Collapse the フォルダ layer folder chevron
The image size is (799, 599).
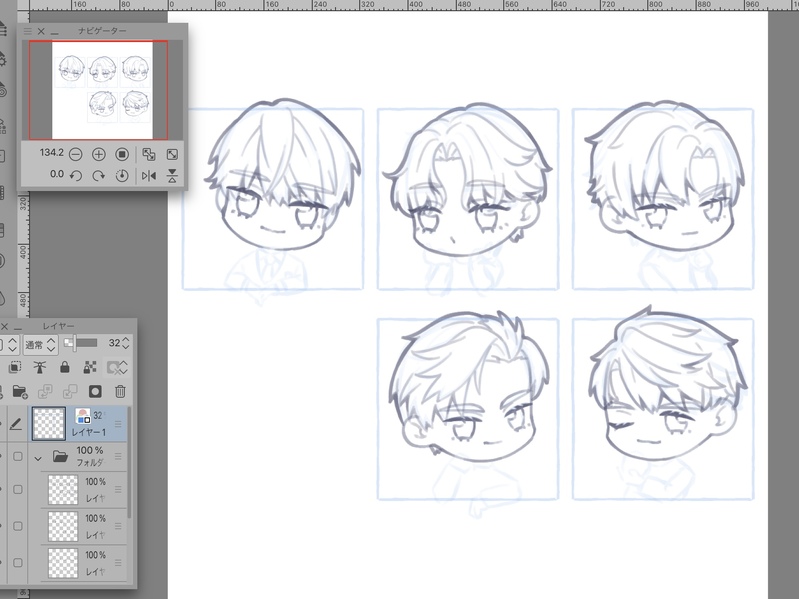38,458
